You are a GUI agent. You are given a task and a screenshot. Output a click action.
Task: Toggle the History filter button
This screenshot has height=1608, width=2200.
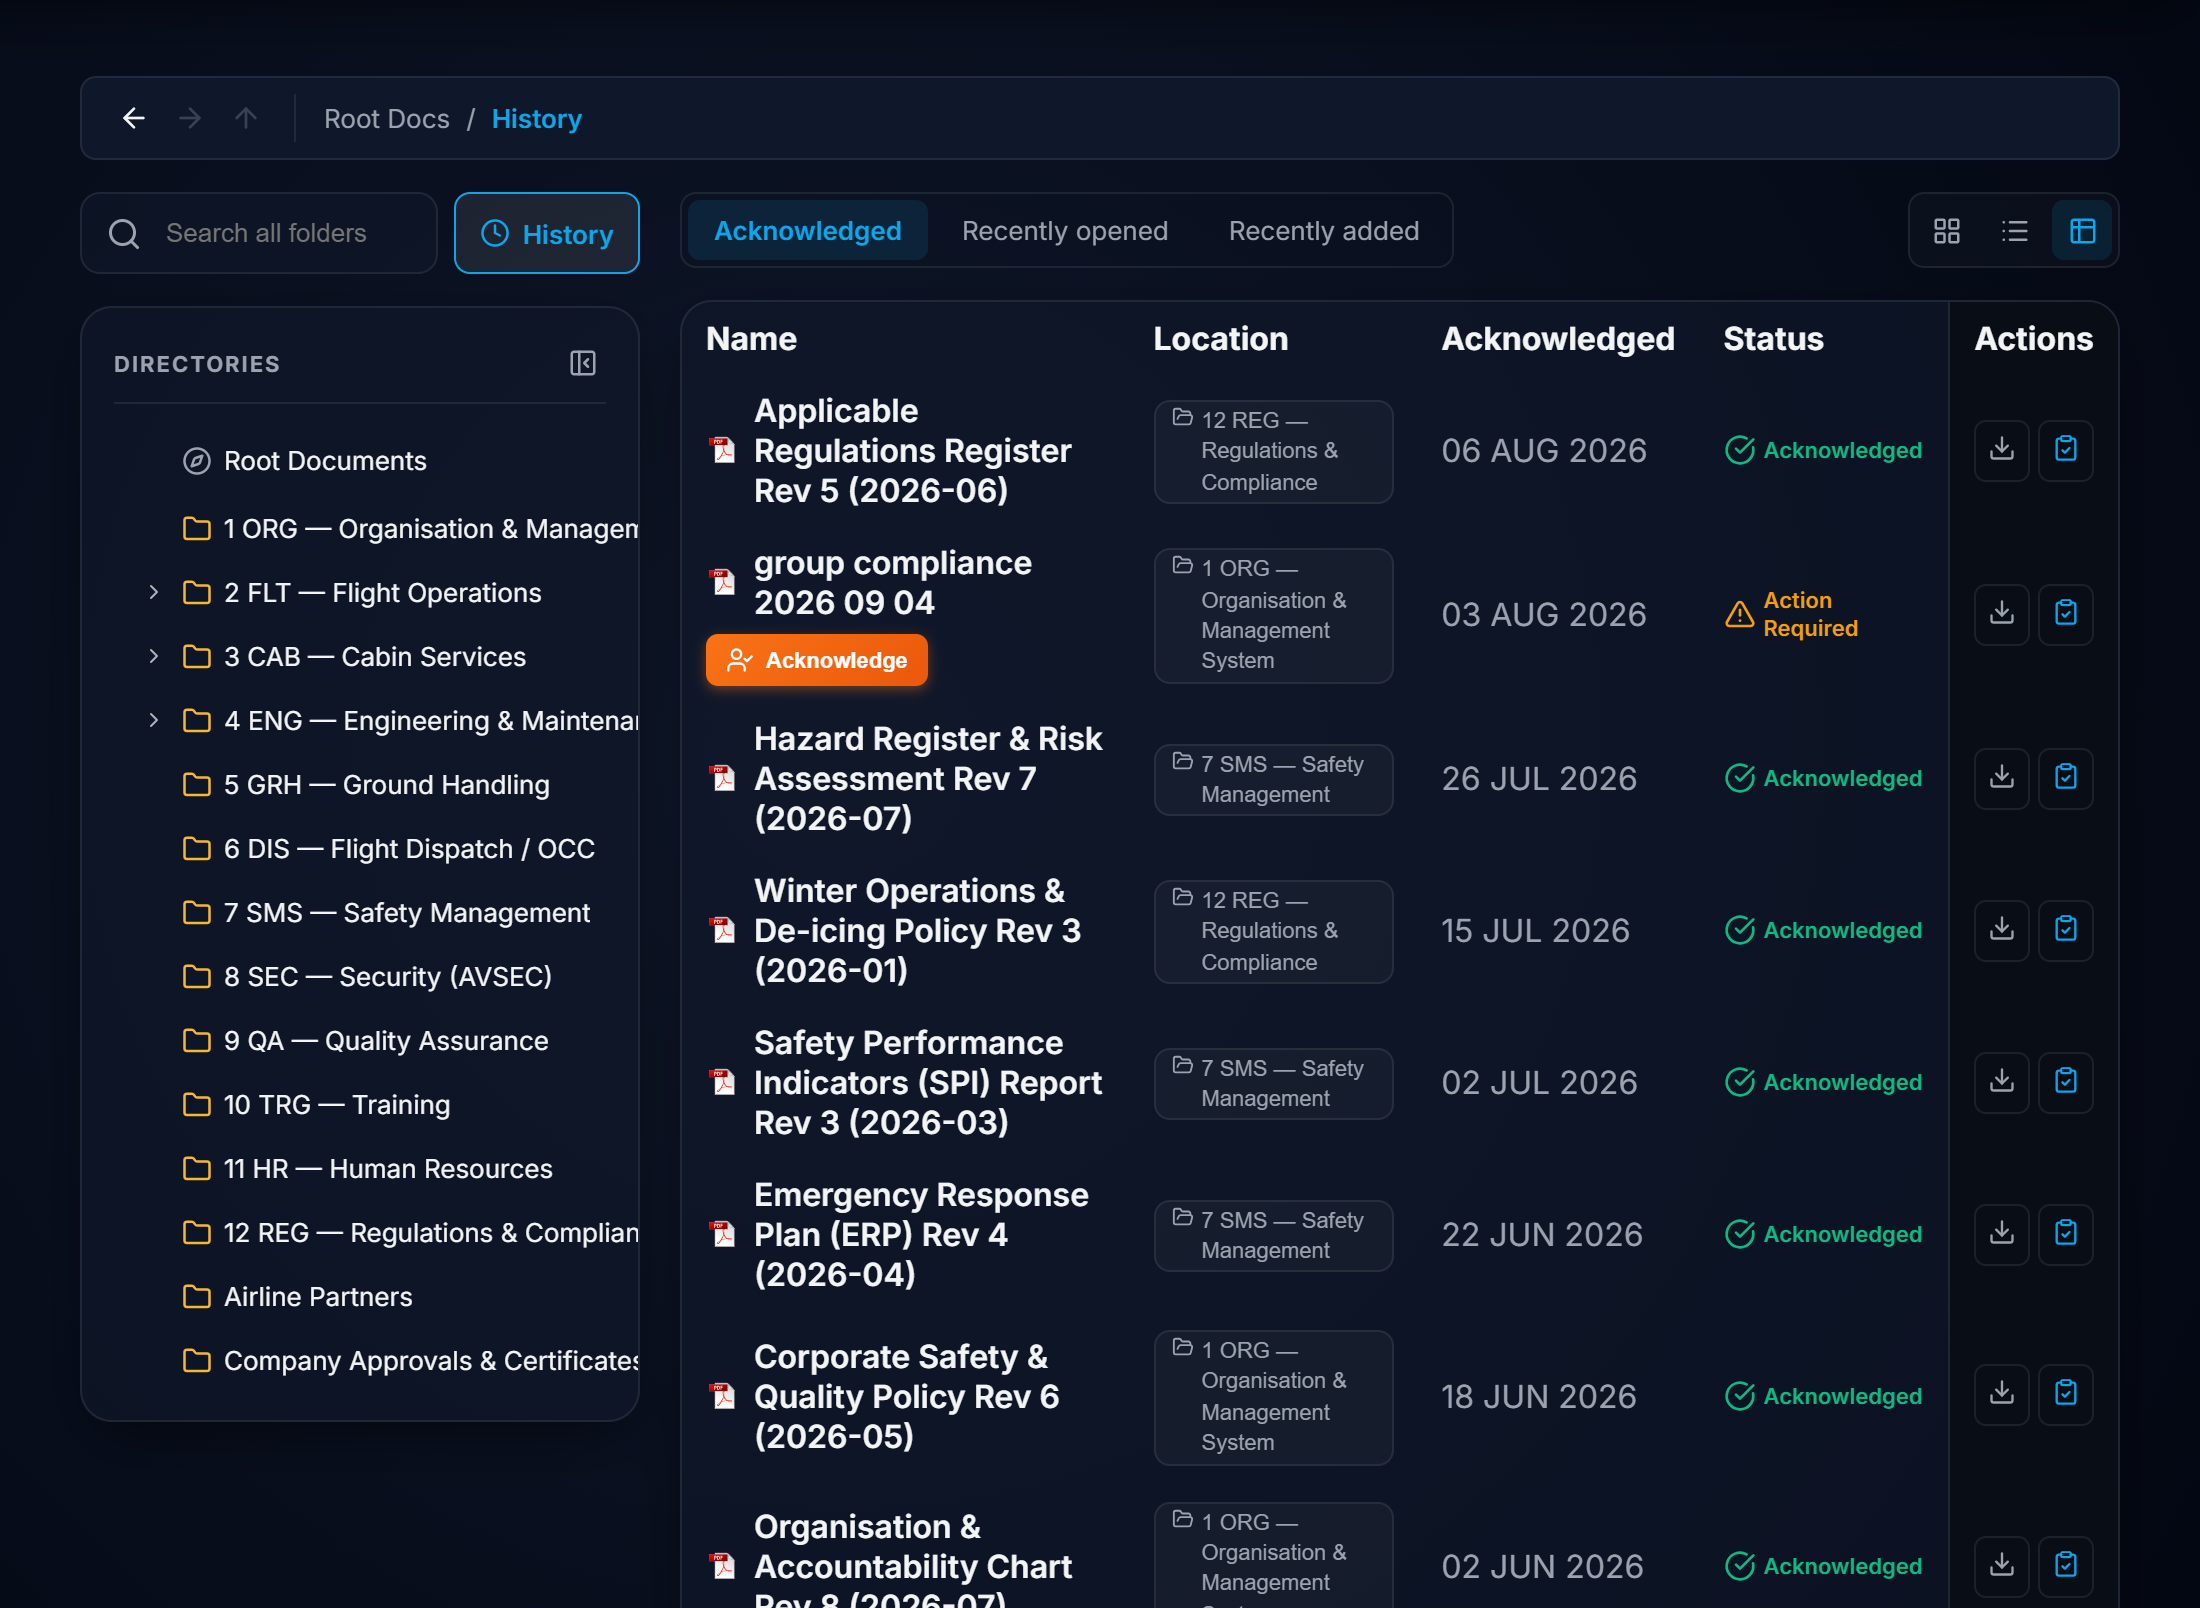[x=547, y=233]
